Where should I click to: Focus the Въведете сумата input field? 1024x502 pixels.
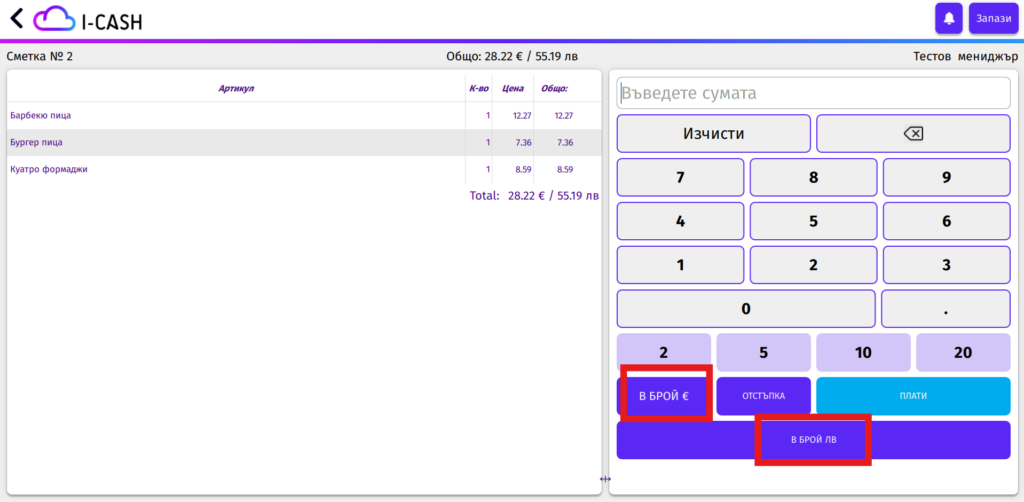[813, 93]
